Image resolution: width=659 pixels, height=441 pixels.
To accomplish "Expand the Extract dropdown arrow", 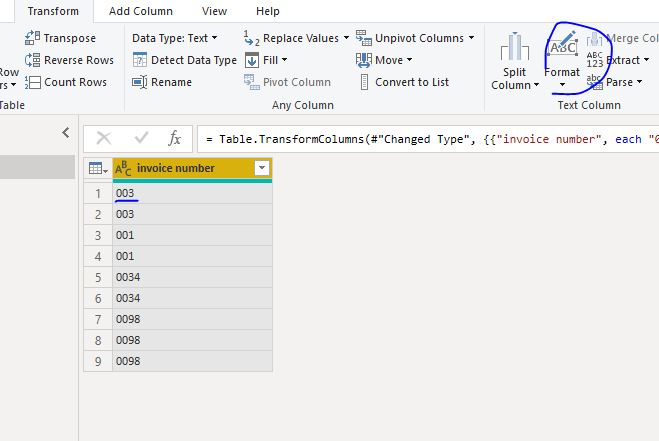I will click(646, 60).
